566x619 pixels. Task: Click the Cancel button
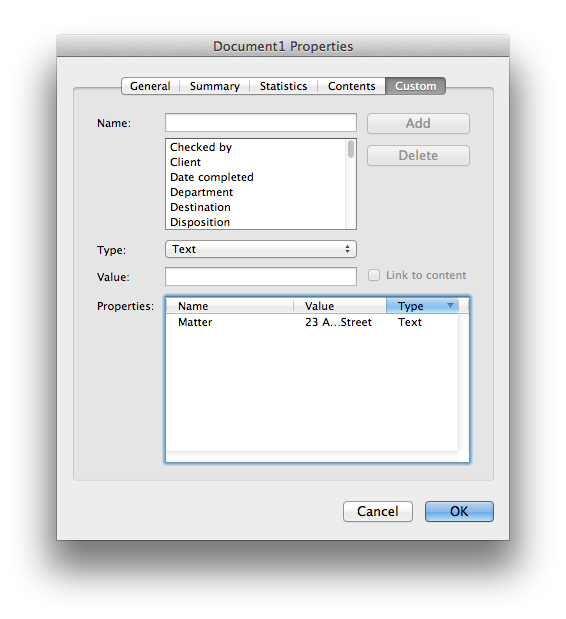click(378, 512)
